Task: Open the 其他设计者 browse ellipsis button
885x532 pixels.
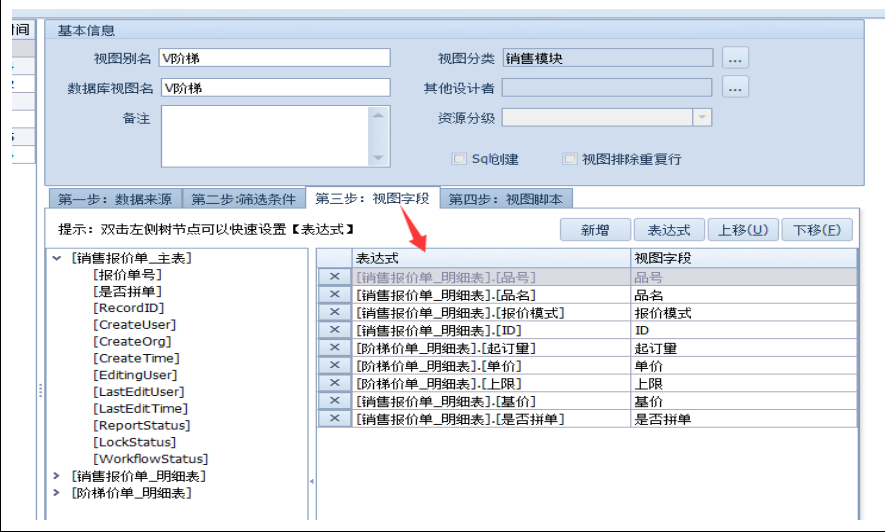Action: coord(735,88)
